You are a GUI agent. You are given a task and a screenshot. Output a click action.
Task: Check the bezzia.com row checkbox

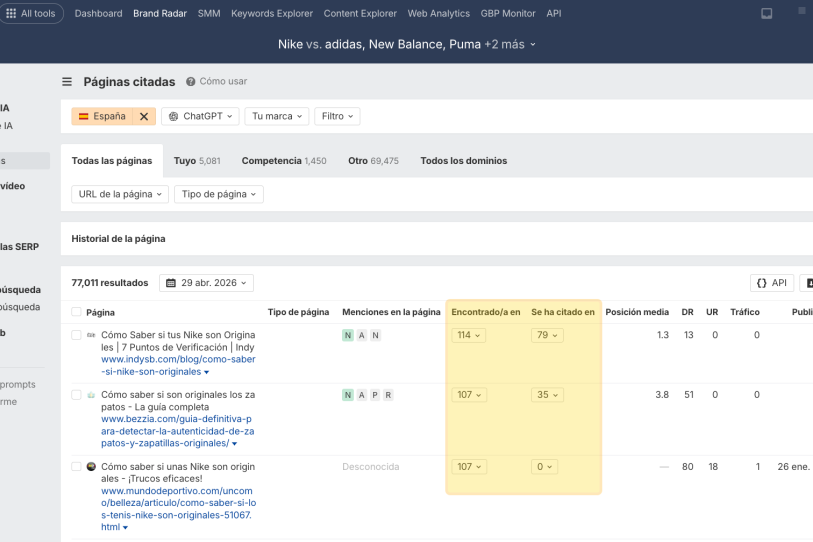76,395
